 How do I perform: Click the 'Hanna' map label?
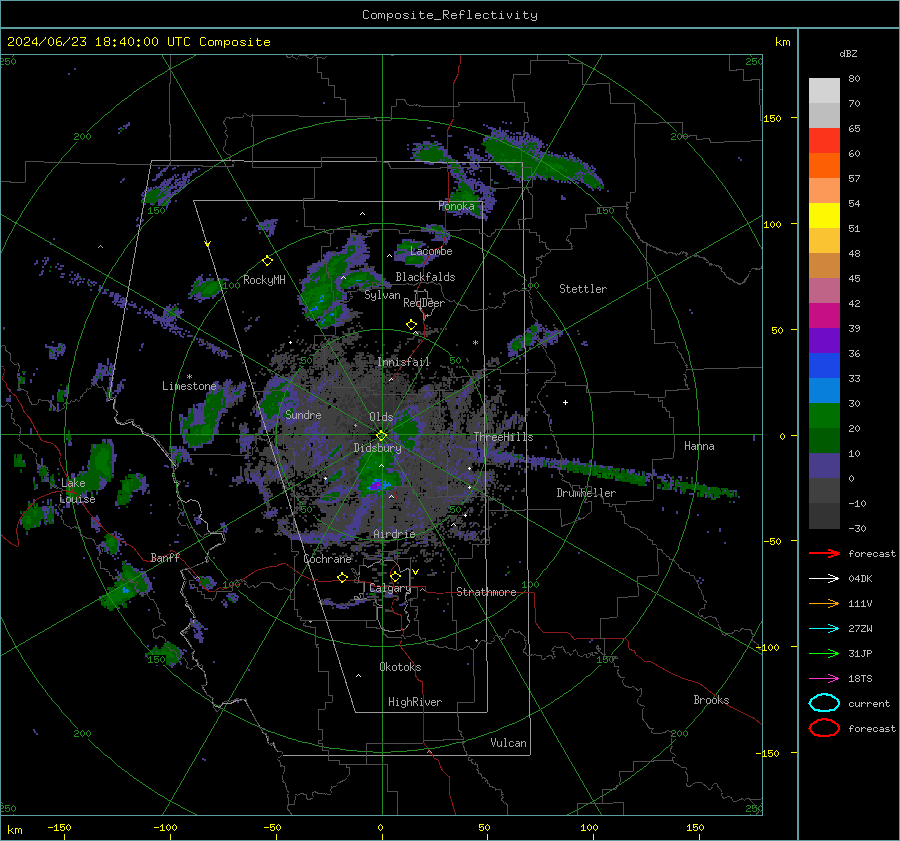699,446
